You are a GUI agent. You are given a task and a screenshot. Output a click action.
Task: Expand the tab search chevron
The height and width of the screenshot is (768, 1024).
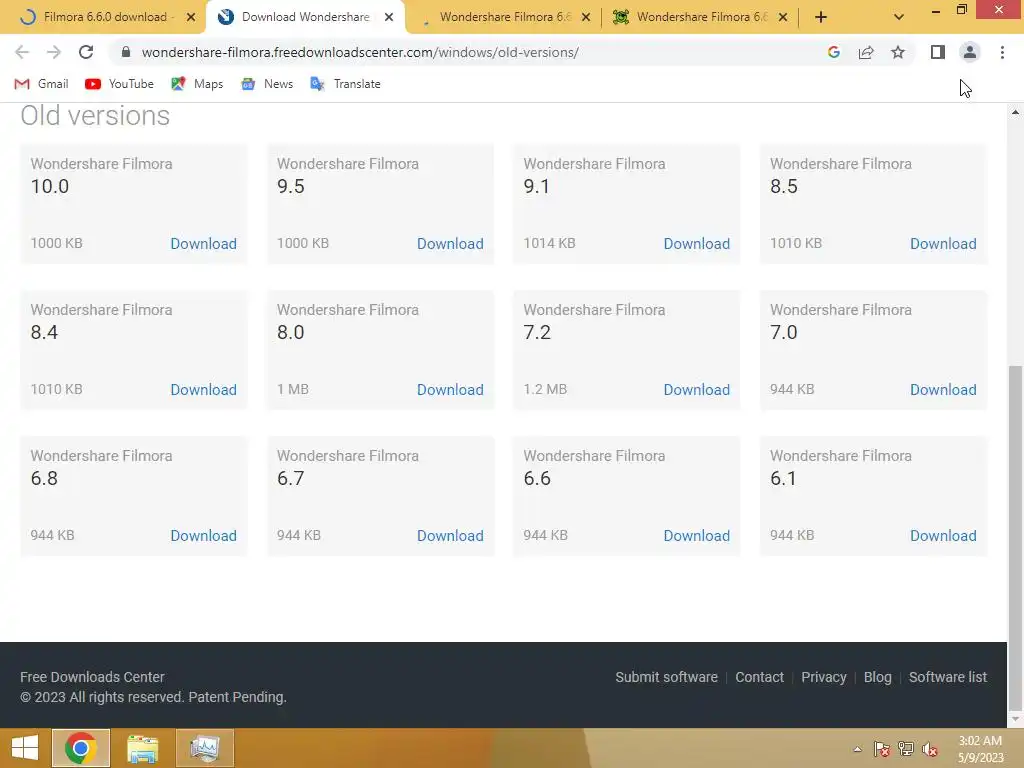(x=899, y=17)
